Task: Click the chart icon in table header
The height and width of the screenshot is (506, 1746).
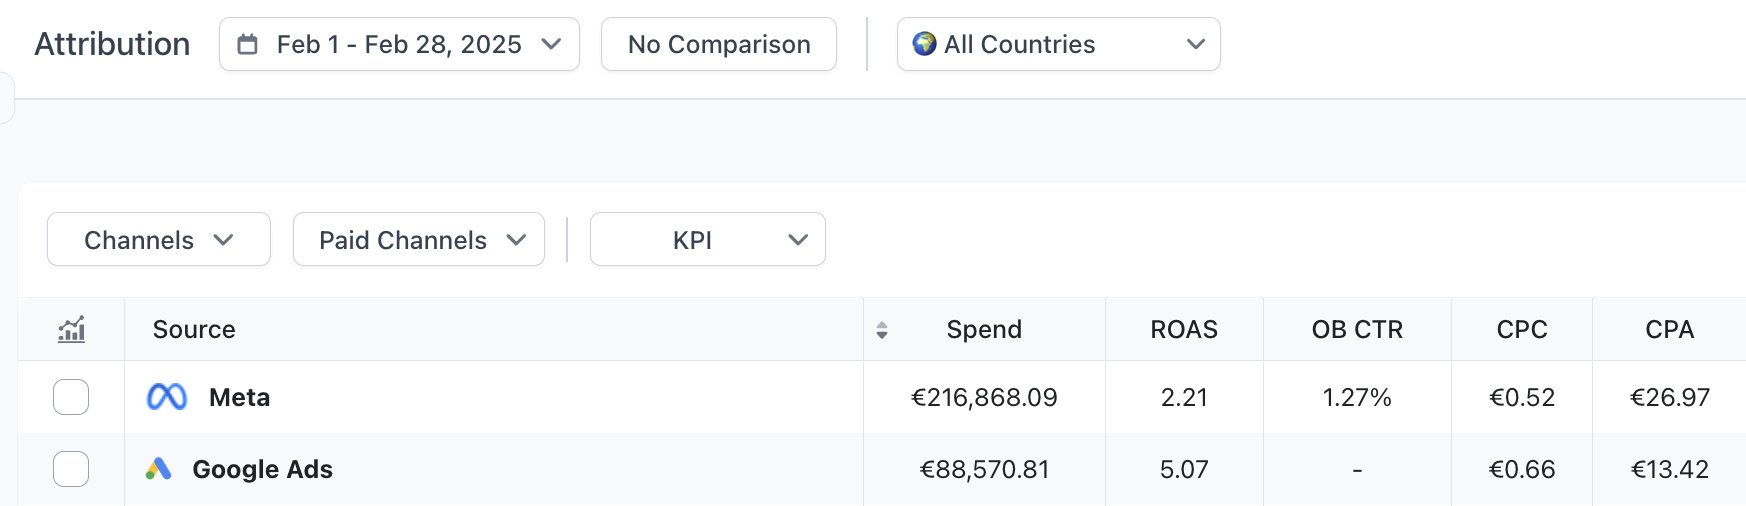Action: click(x=71, y=329)
